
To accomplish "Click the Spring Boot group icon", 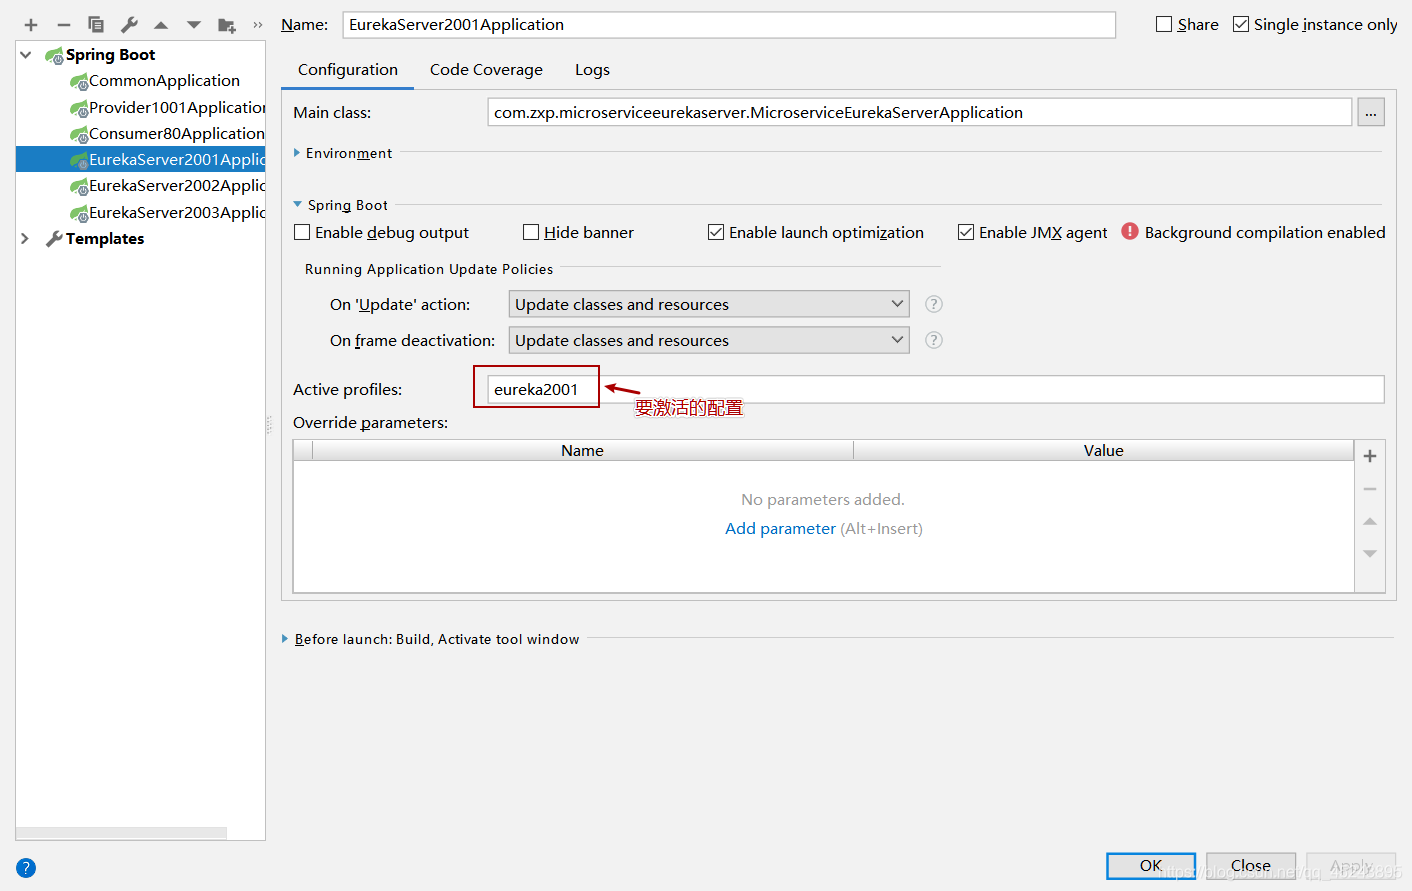I will pos(54,55).
